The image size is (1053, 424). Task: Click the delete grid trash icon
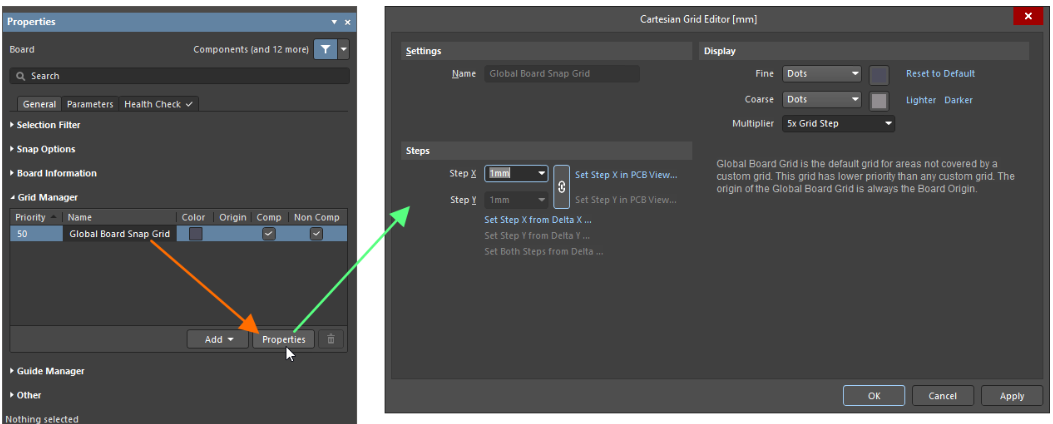pos(333,339)
